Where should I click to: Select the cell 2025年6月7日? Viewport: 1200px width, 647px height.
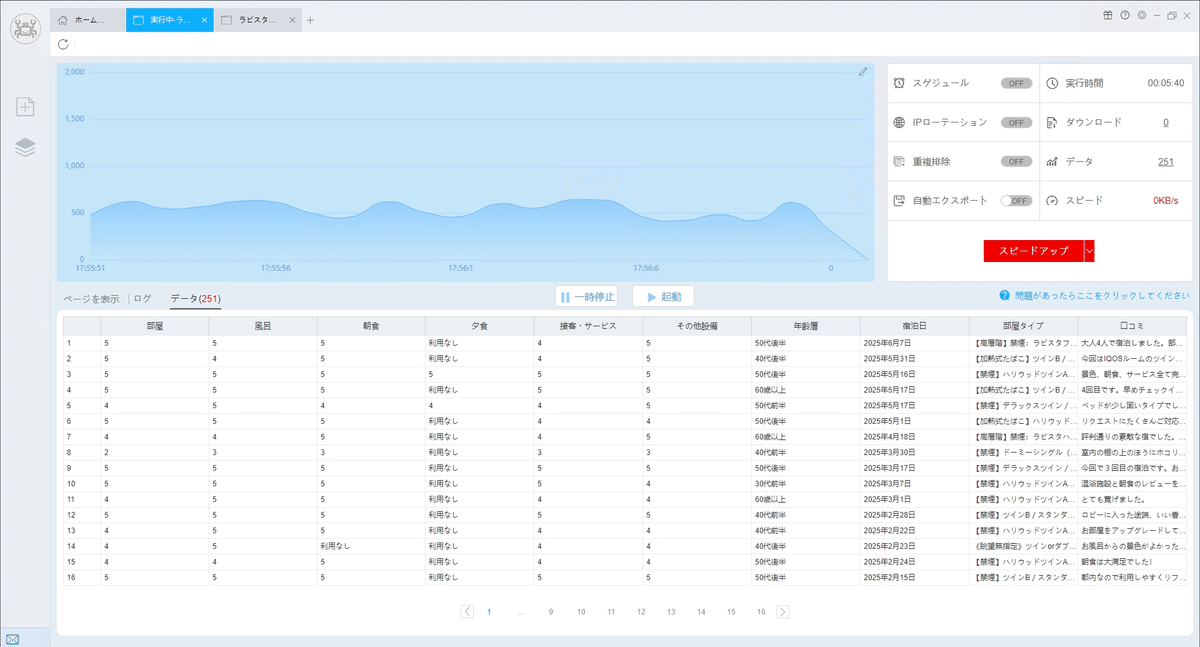(x=913, y=343)
